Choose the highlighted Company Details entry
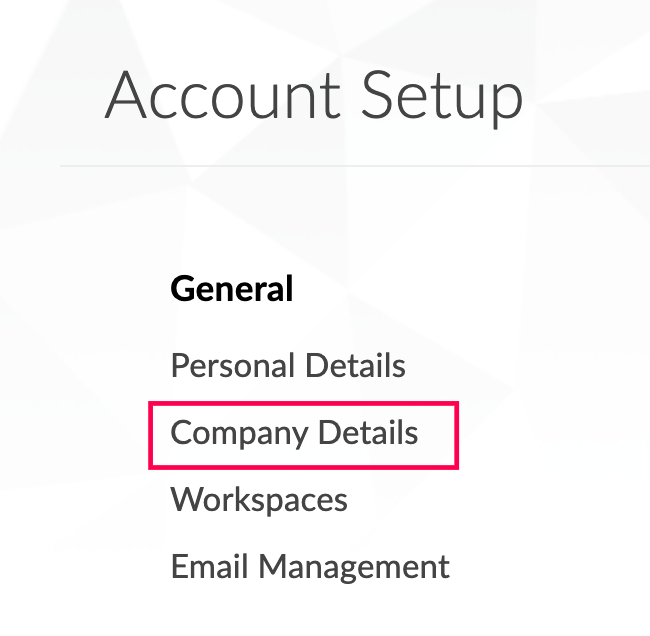 303,435
